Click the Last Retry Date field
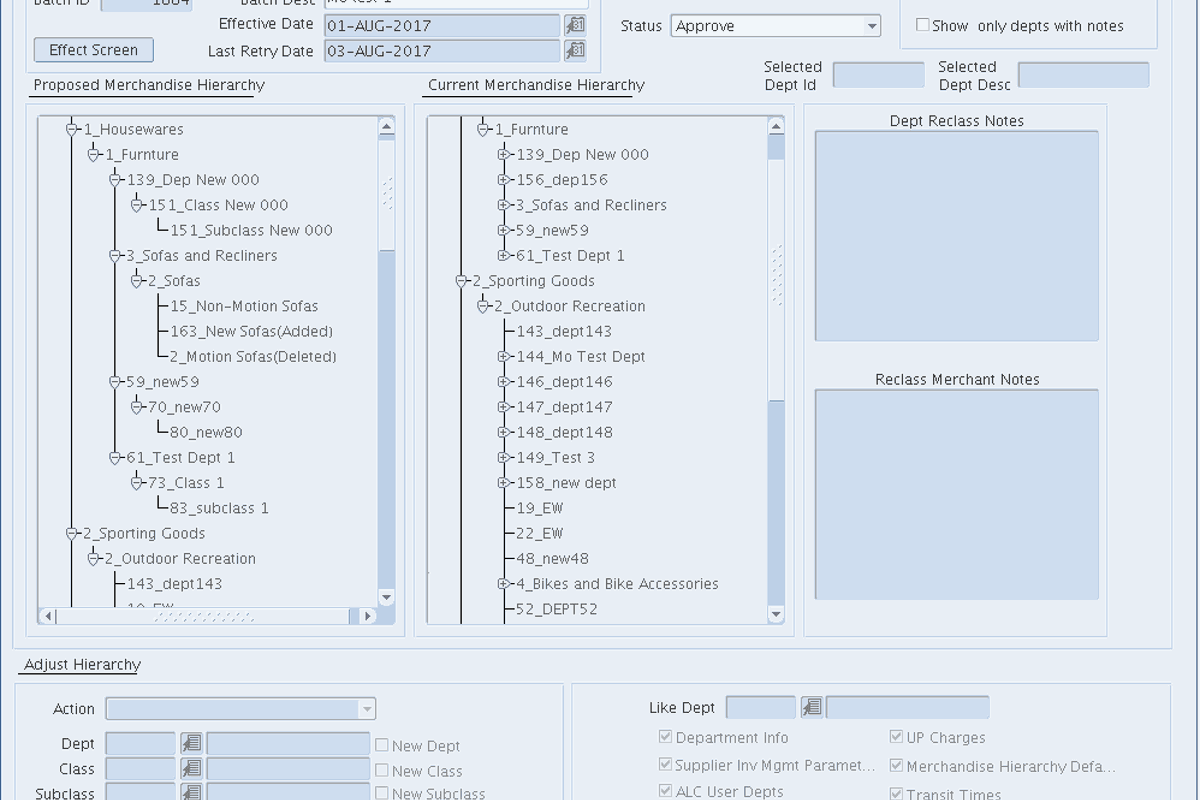 point(443,51)
